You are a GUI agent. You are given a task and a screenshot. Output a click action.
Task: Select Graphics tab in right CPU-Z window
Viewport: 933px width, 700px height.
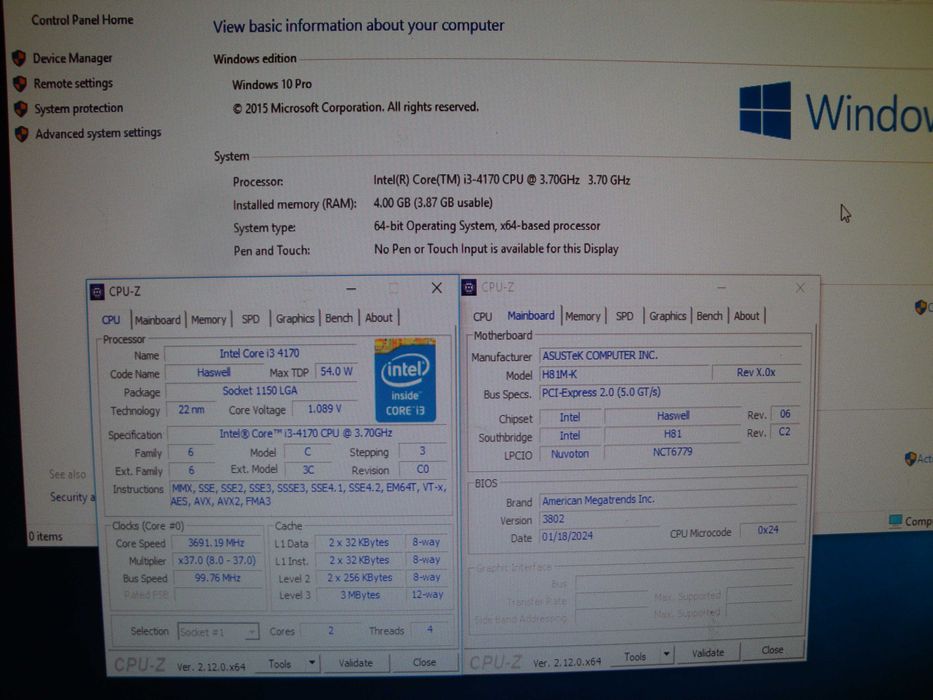668,316
